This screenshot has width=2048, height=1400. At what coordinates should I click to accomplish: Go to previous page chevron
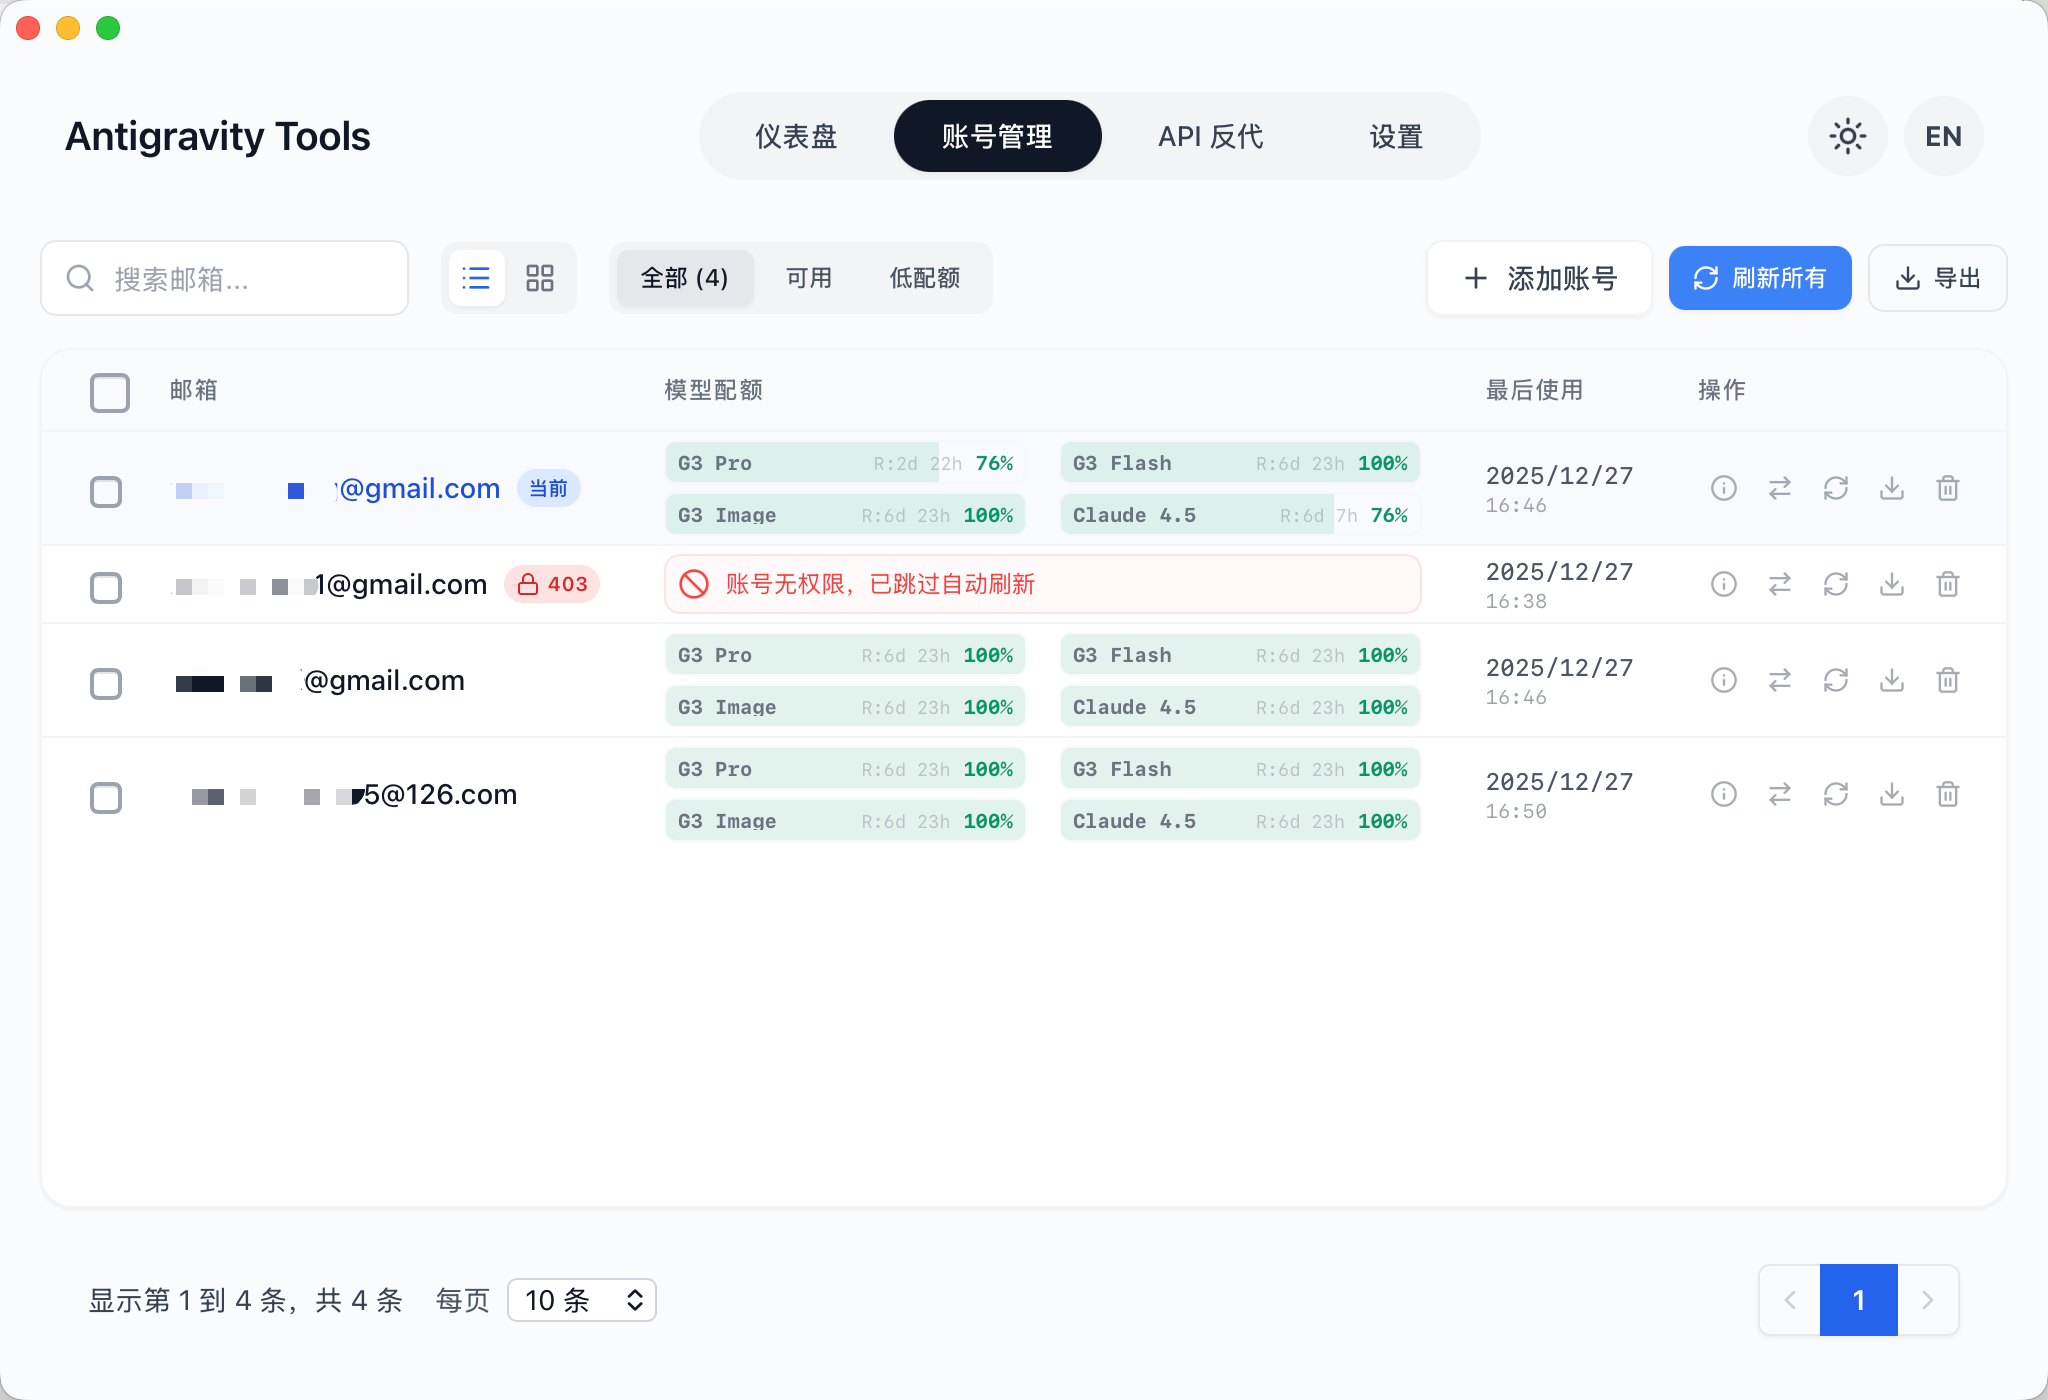(1790, 1300)
